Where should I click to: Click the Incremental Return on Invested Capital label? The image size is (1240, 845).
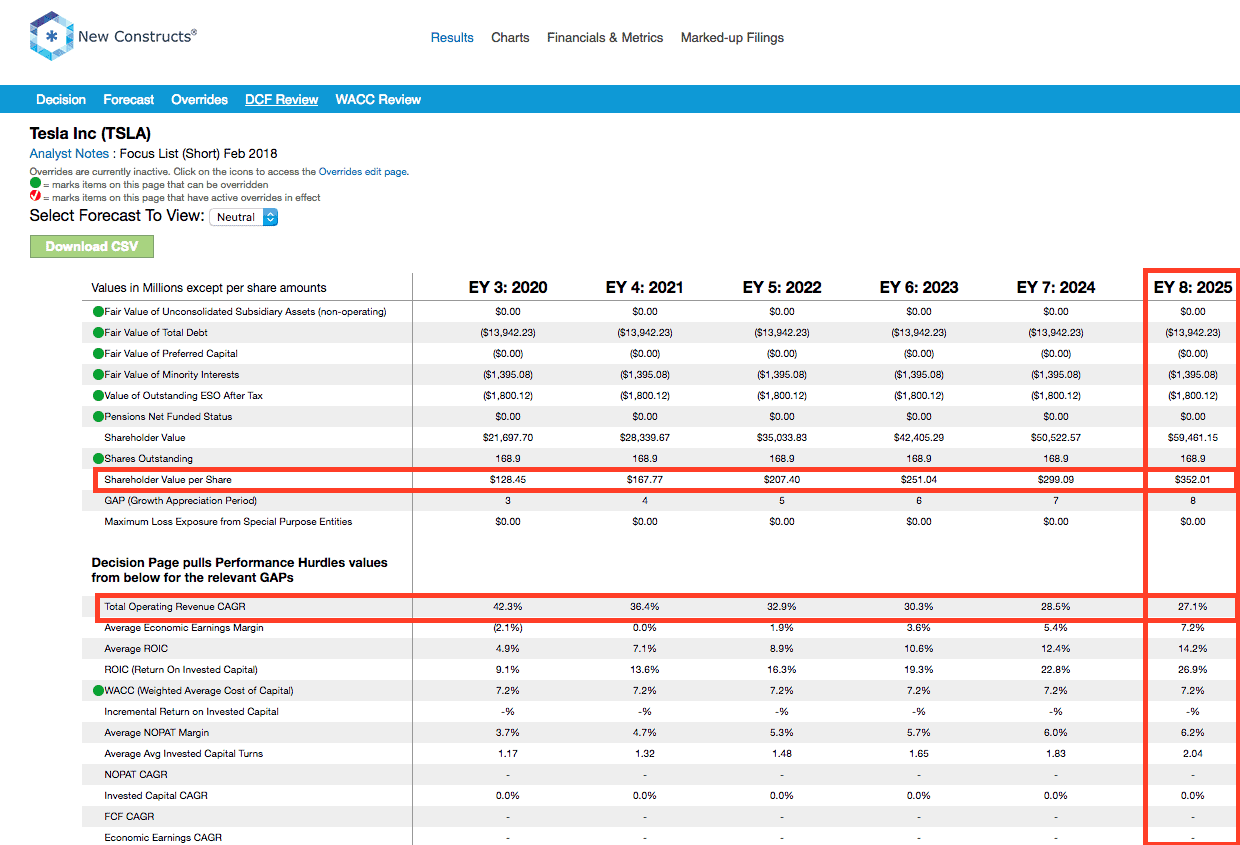click(192, 711)
